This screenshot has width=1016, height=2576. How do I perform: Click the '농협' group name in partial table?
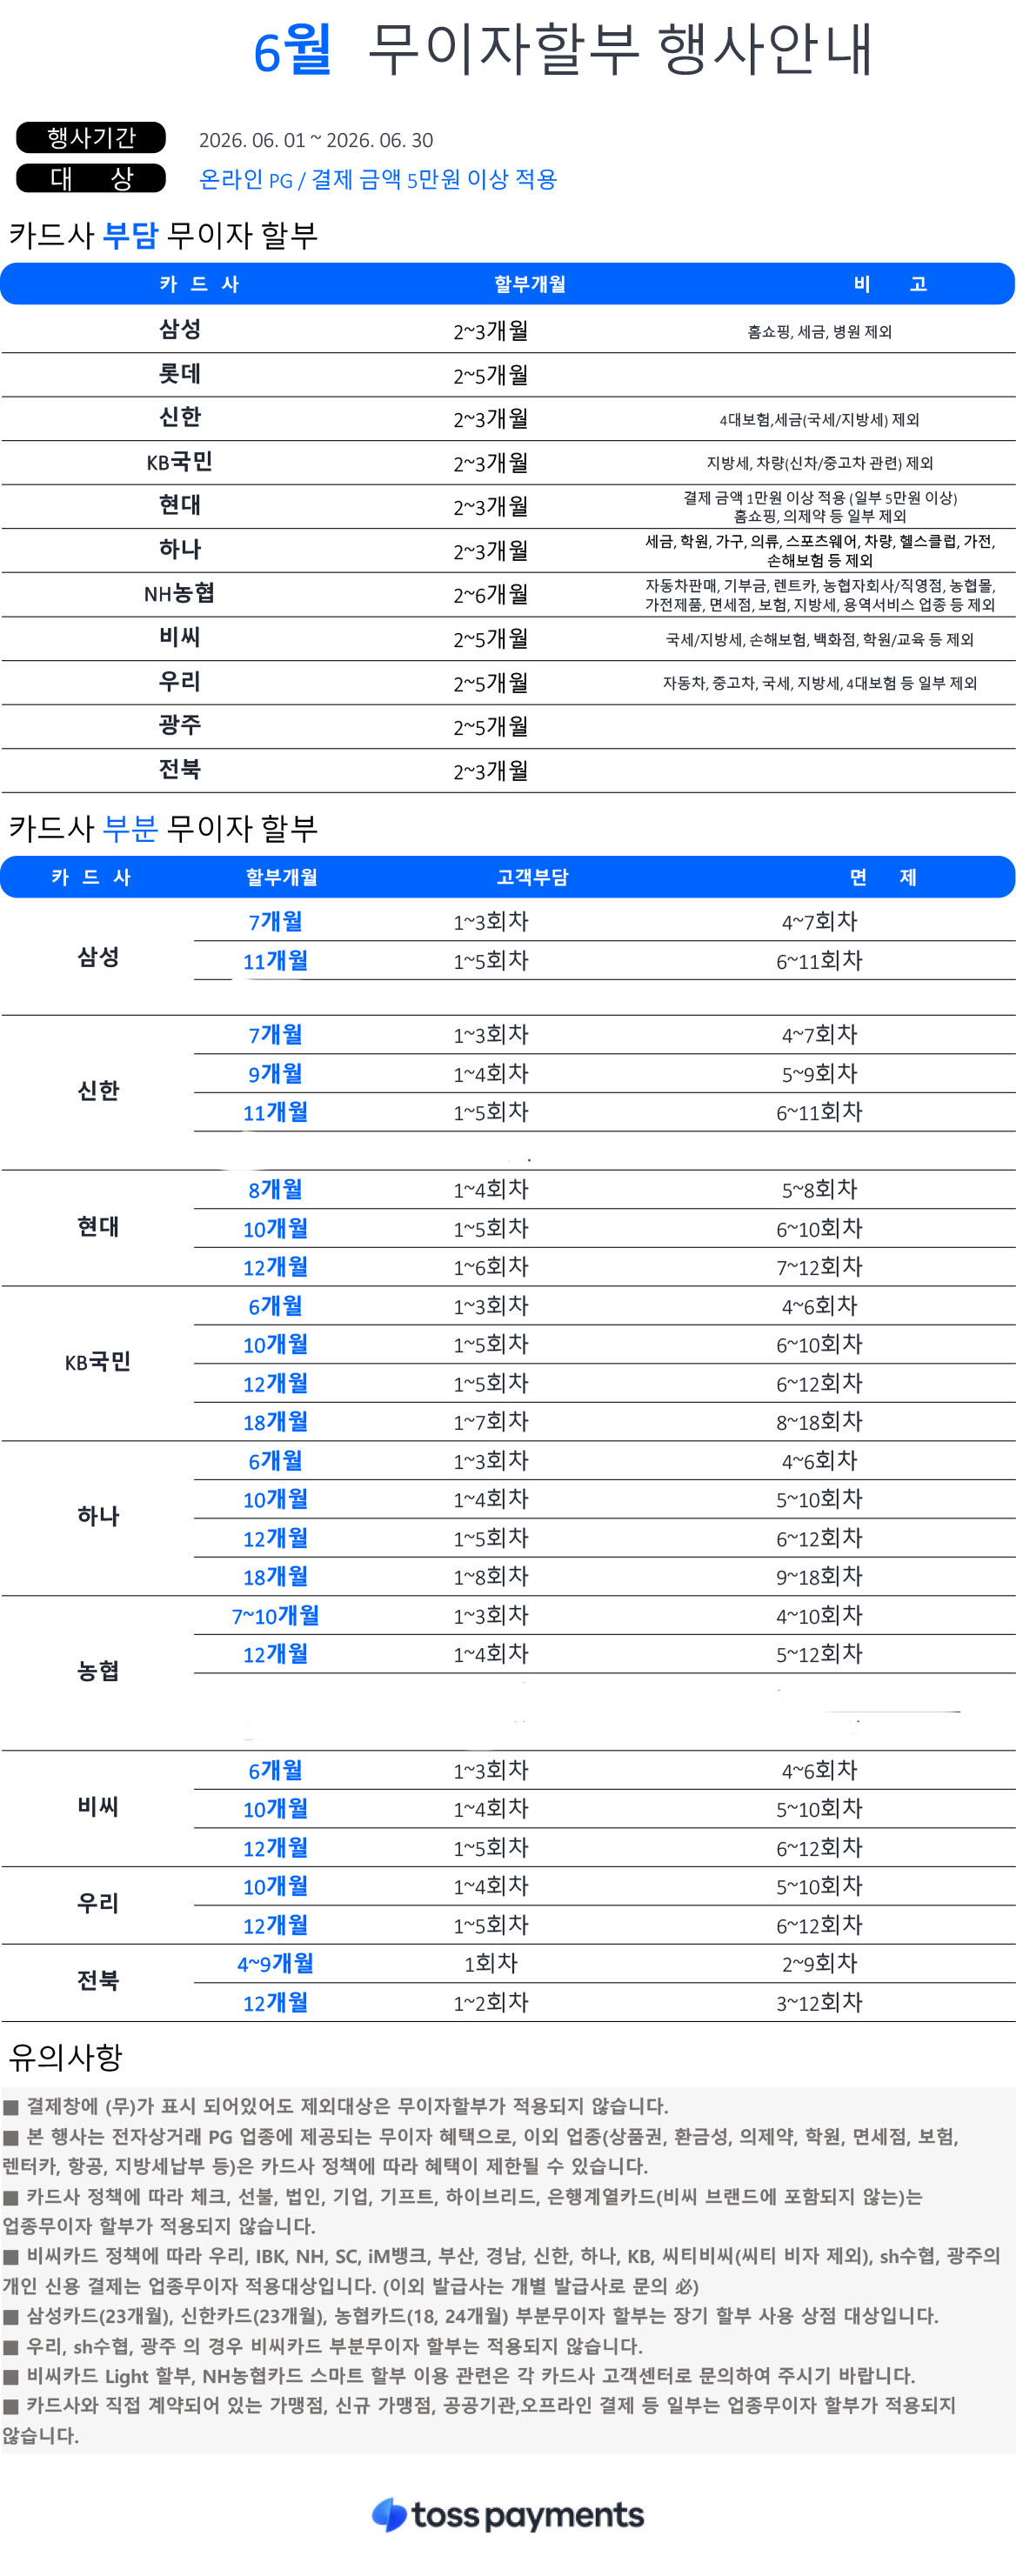coord(98,1671)
